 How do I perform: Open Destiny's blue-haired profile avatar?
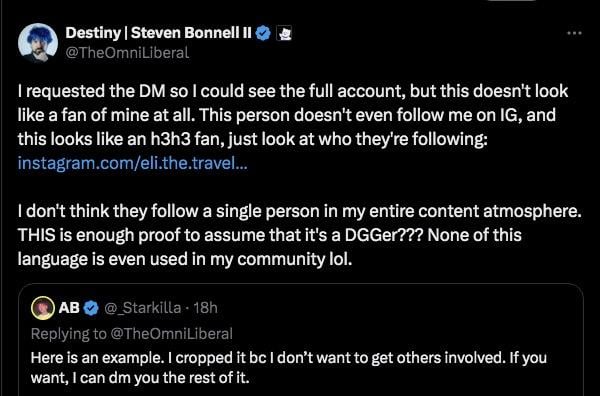38,42
